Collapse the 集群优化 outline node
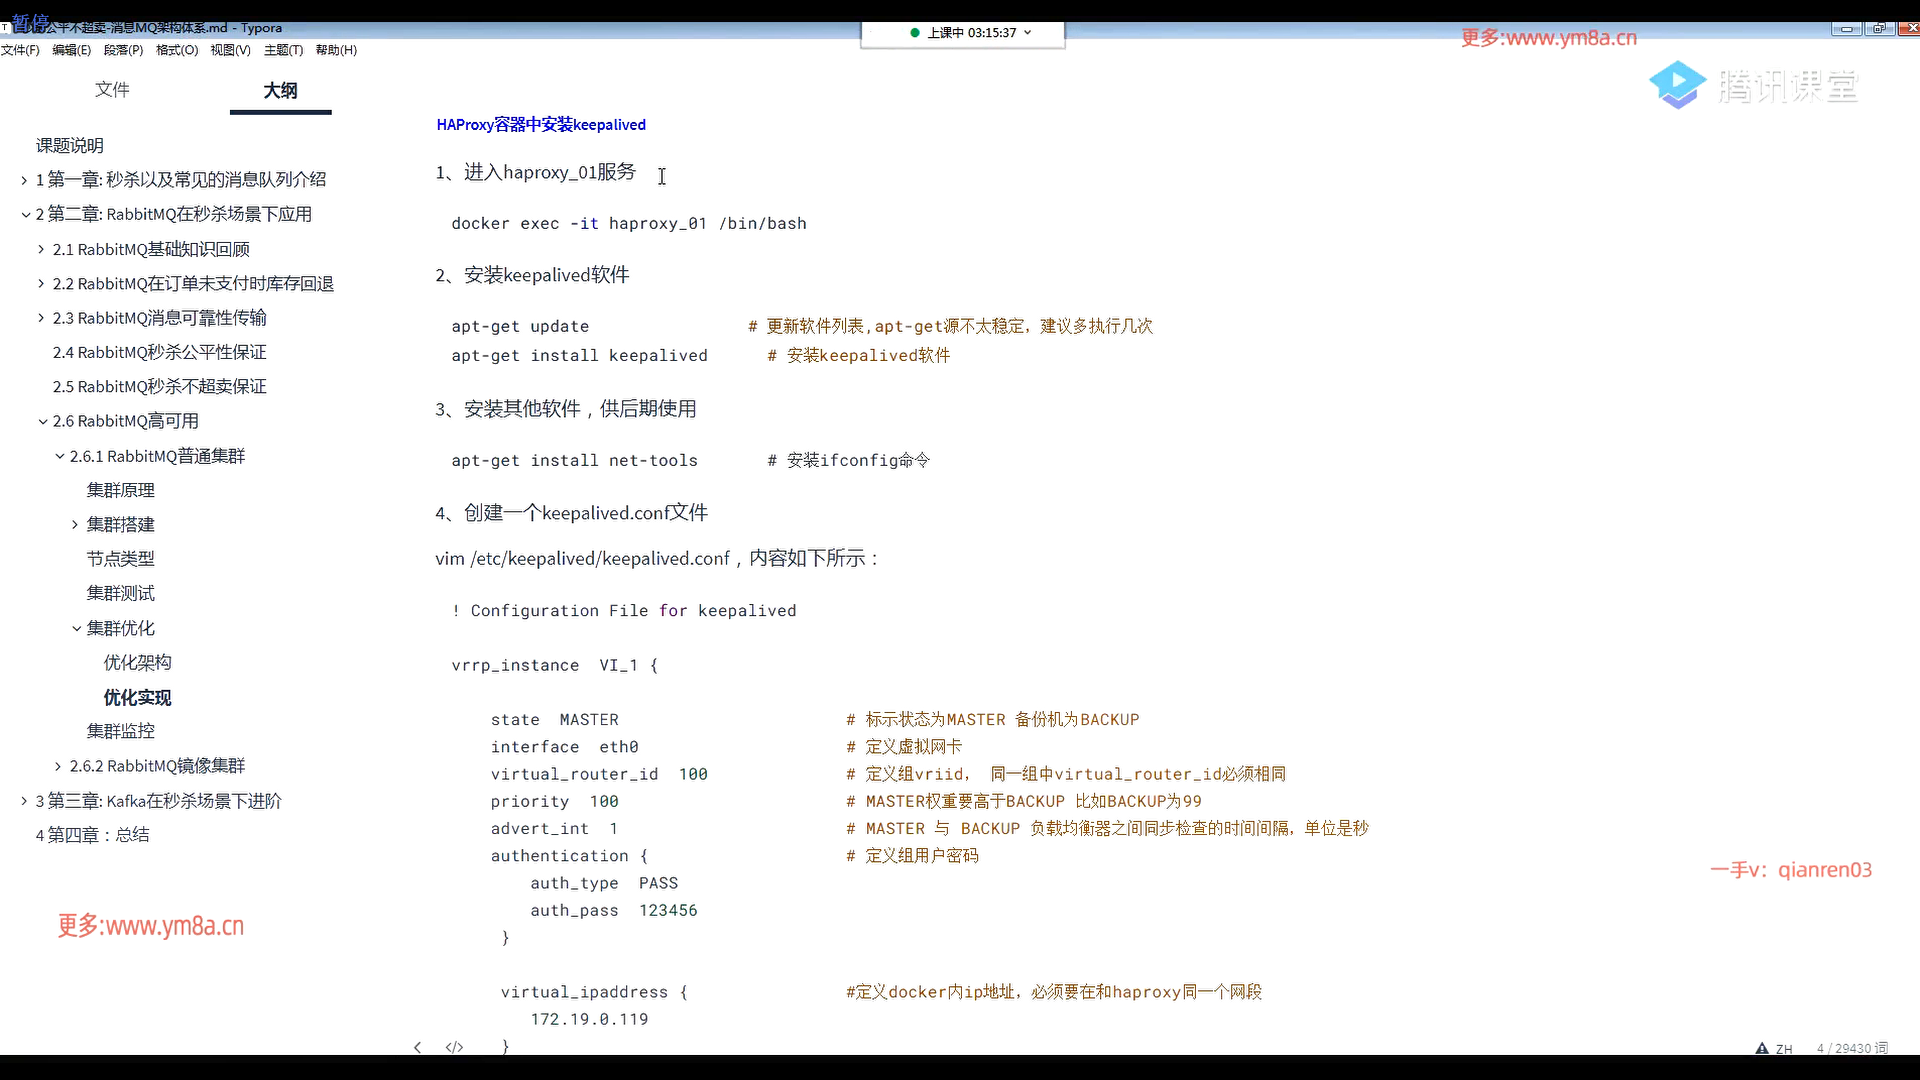This screenshot has width=1920, height=1080. point(76,629)
